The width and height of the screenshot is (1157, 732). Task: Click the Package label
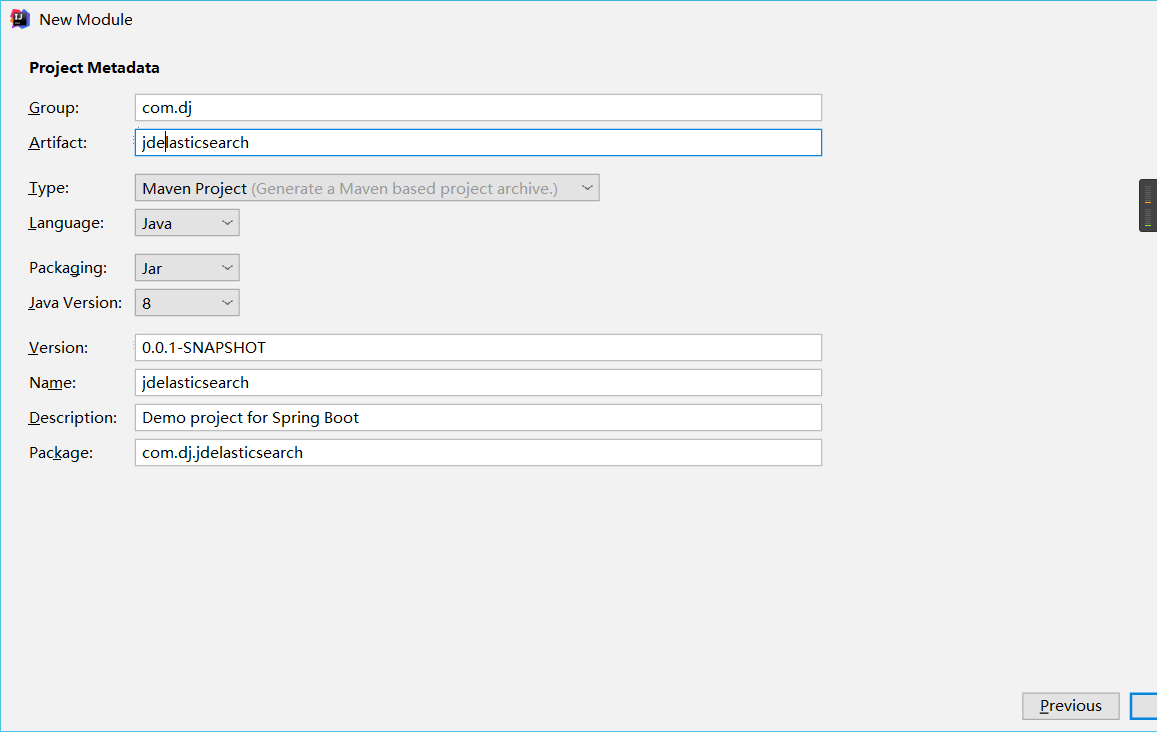(x=61, y=452)
